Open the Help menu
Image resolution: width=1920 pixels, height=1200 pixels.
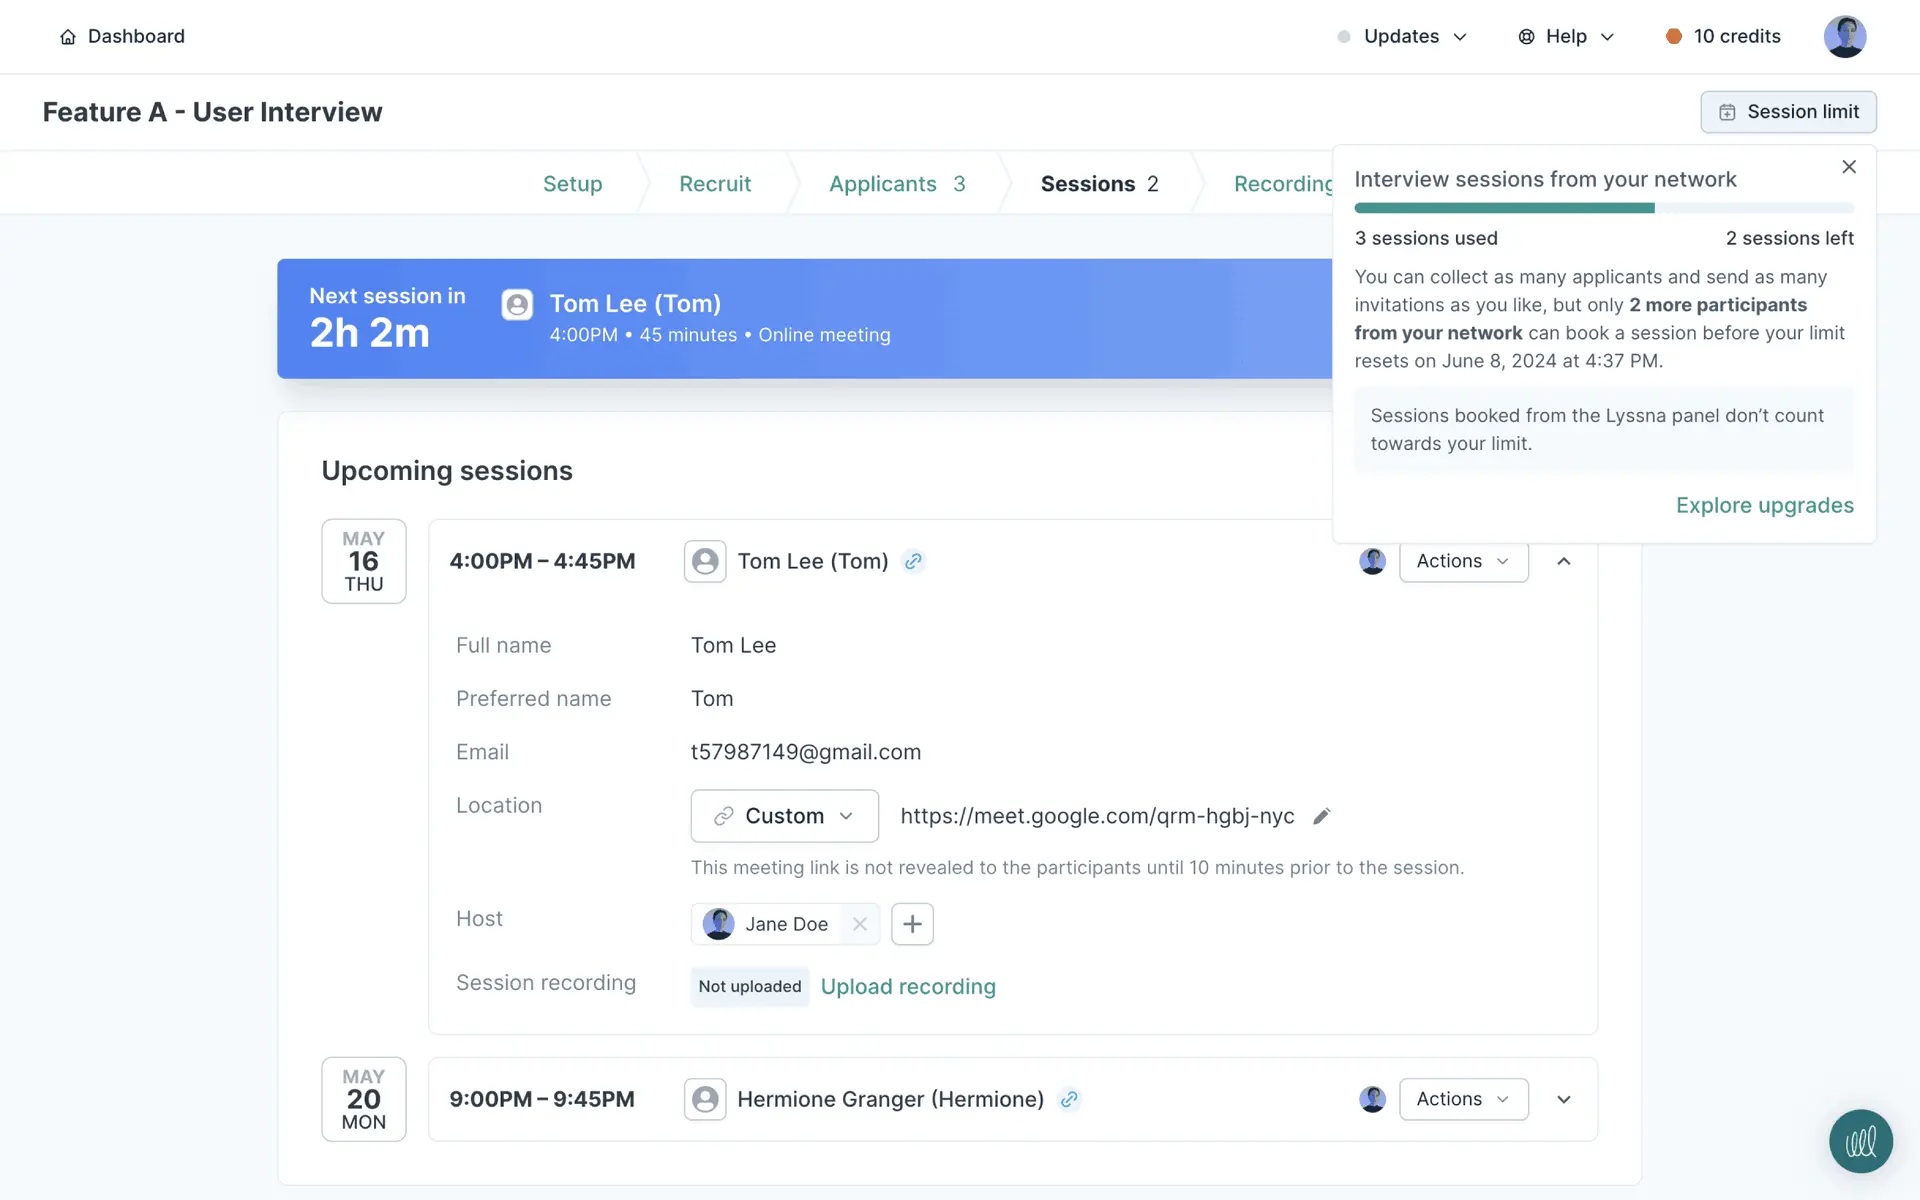point(1566,37)
